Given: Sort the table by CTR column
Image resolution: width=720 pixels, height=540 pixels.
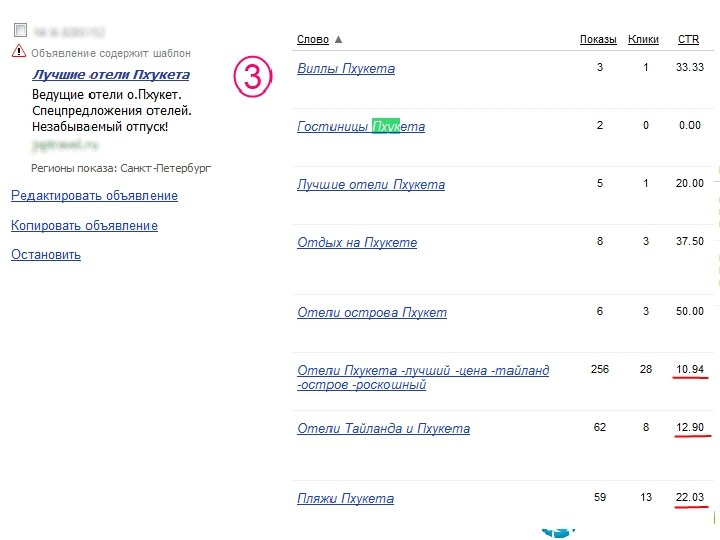Looking at the screenshot, I should 688,40.
